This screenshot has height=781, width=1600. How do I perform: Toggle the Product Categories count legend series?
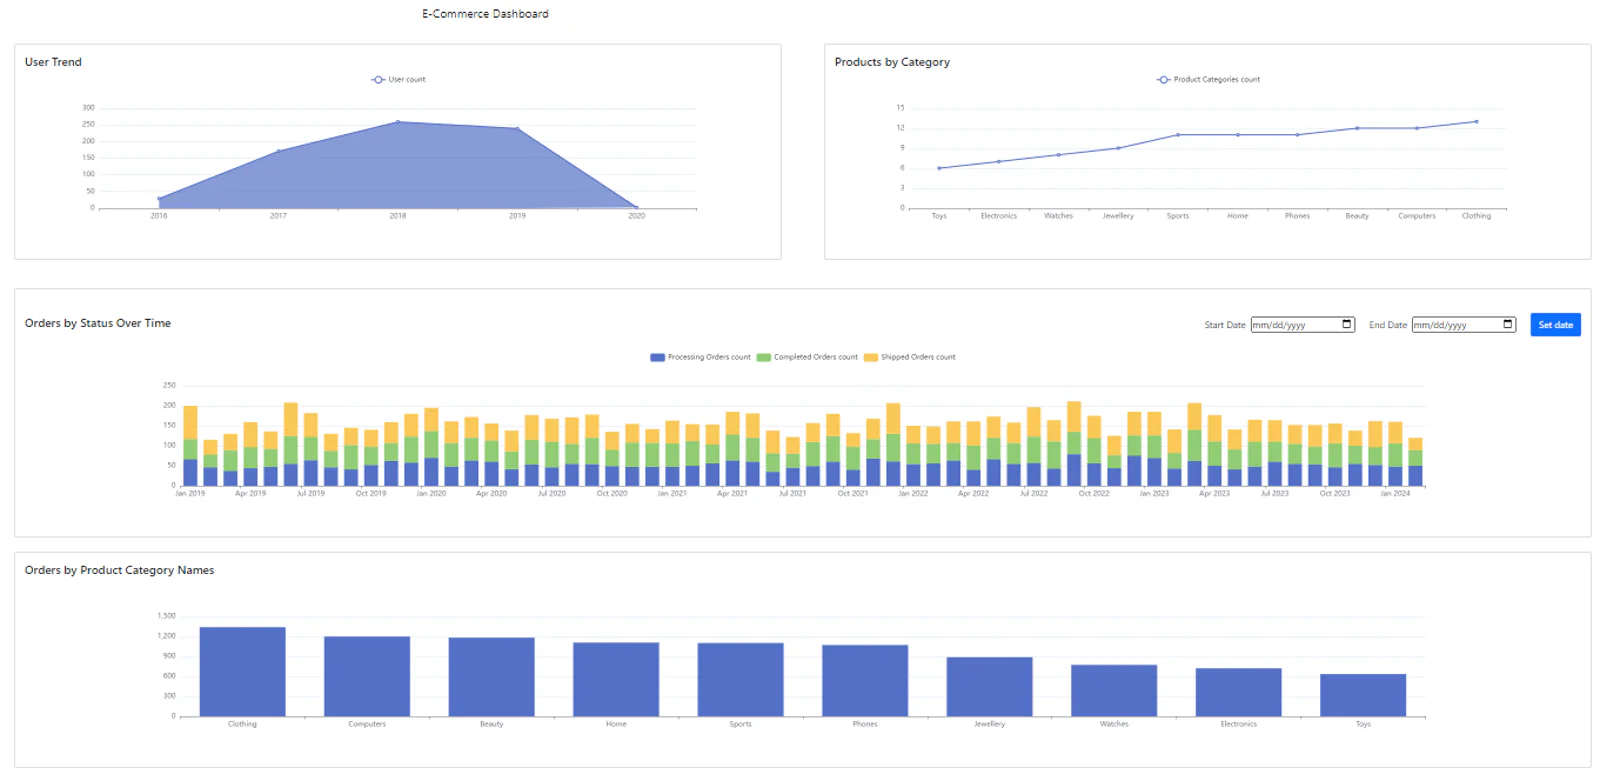click(1208, 79)
